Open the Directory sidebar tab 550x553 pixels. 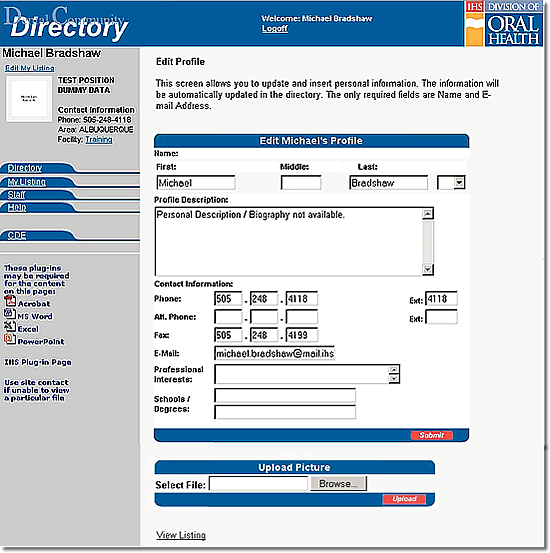pos(25,168)
